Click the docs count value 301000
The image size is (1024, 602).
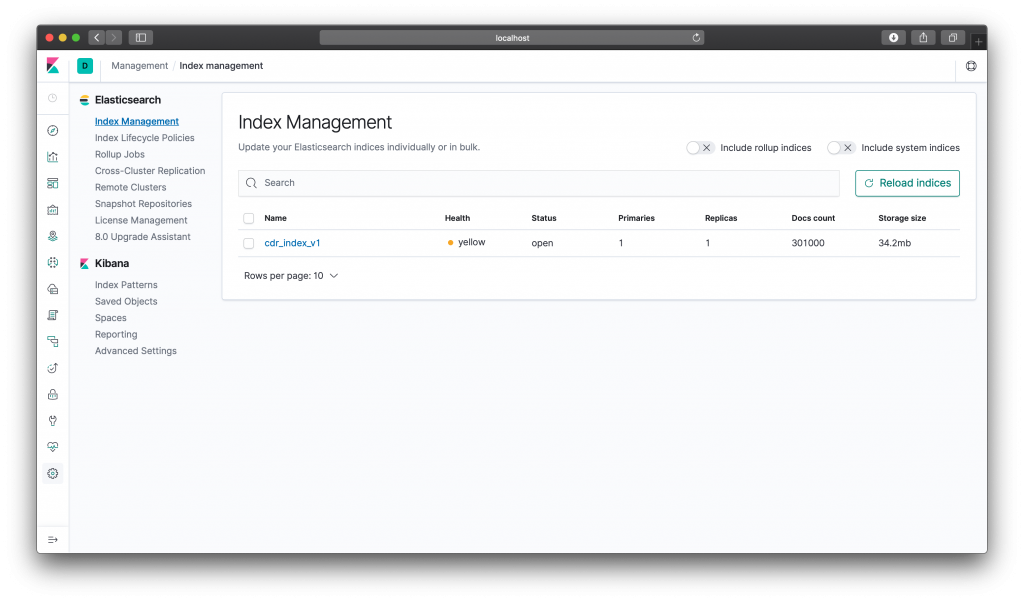pos(808,243)
